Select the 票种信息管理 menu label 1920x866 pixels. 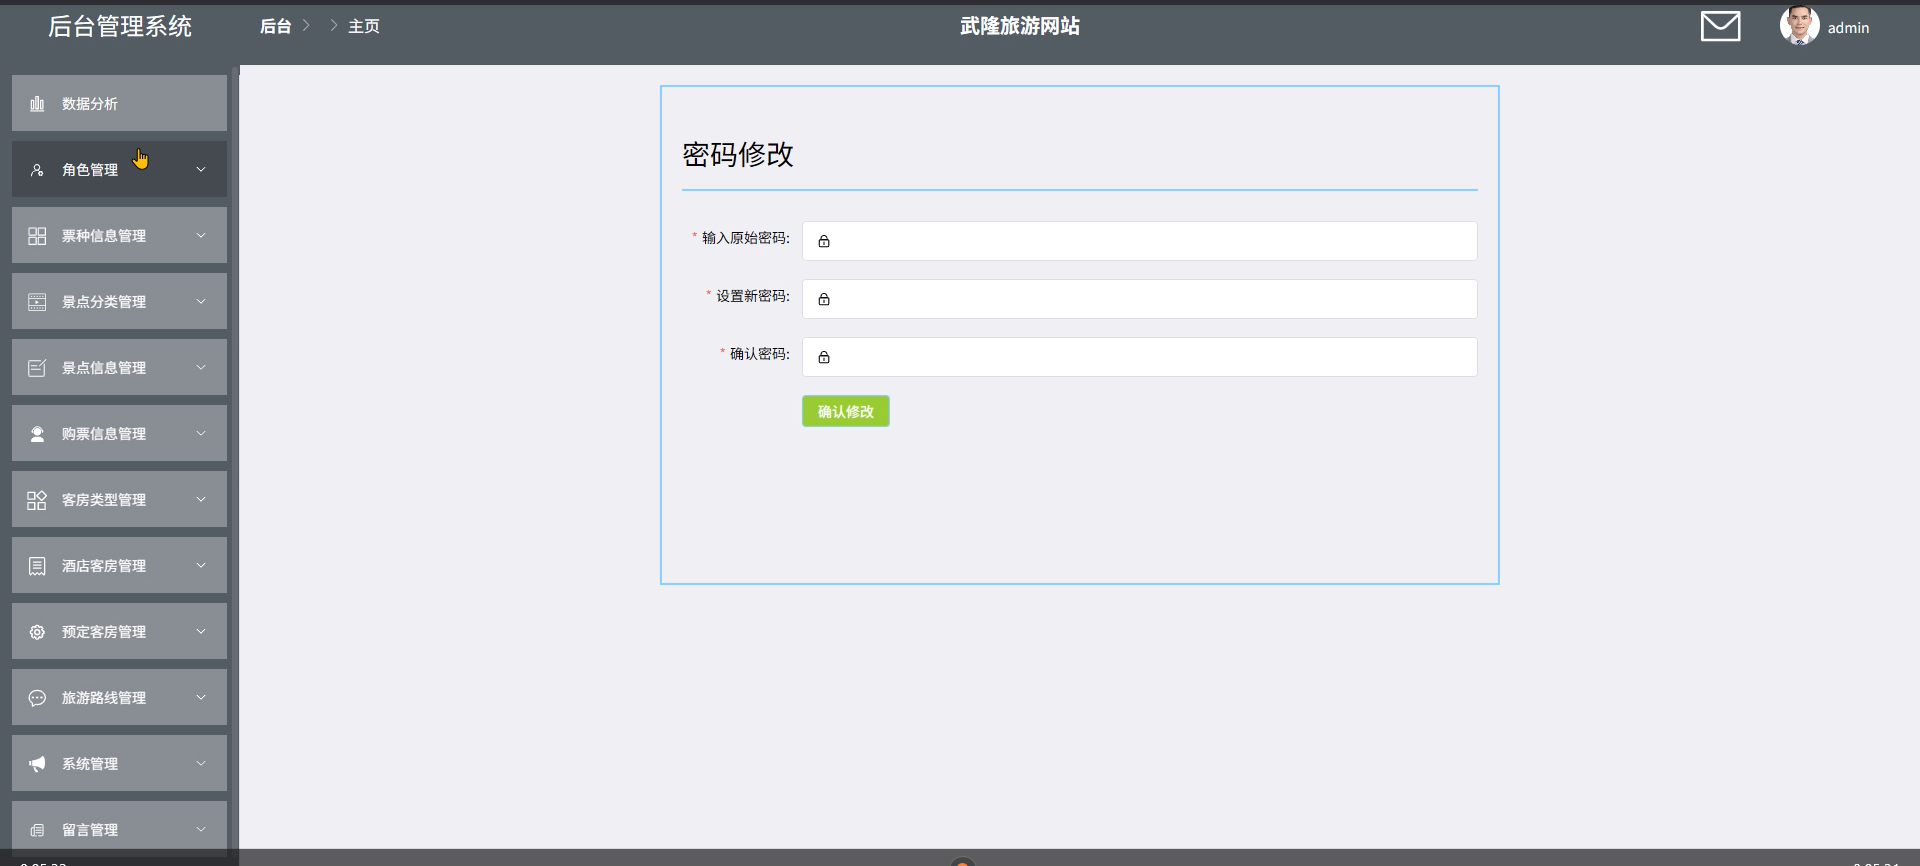coord(104,236)
